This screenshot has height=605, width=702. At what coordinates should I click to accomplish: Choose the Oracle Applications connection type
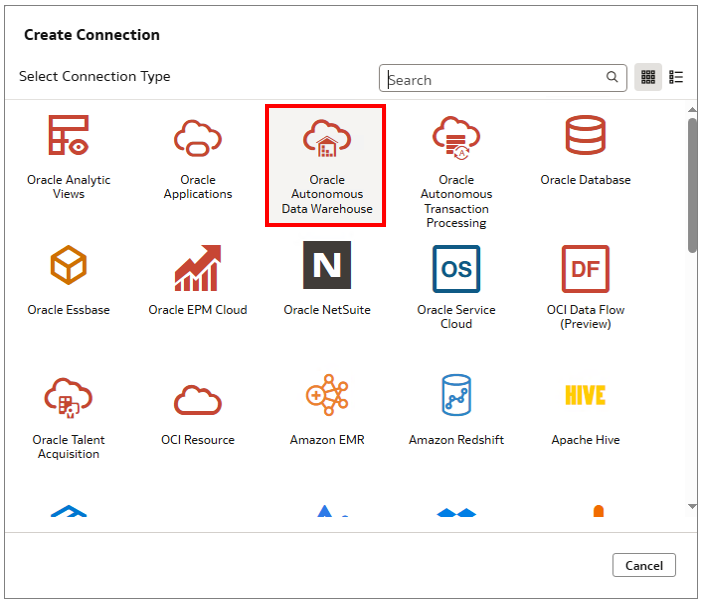coord(198,136)
